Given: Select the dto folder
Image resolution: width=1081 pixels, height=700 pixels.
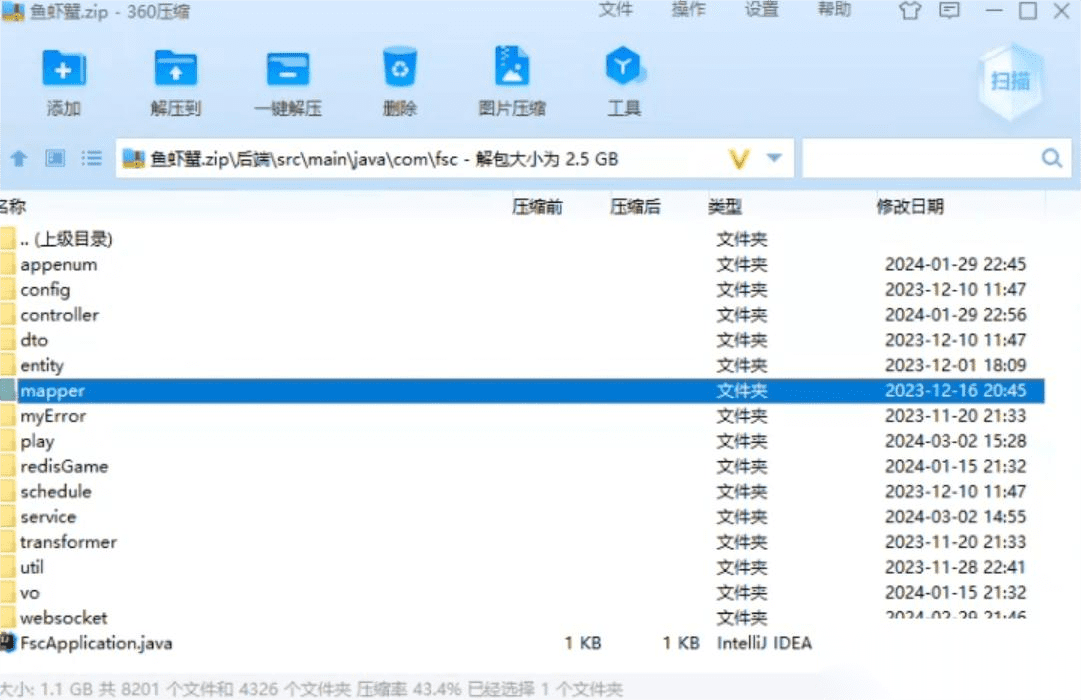Looking at the screenshot, I should point(522,340).
